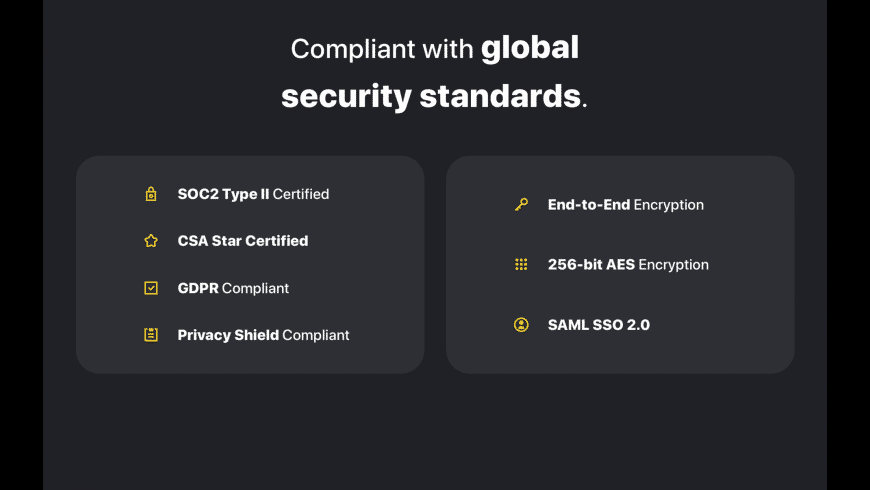Click the dot grid icon beside 256-bit AES

click(521, 265)
